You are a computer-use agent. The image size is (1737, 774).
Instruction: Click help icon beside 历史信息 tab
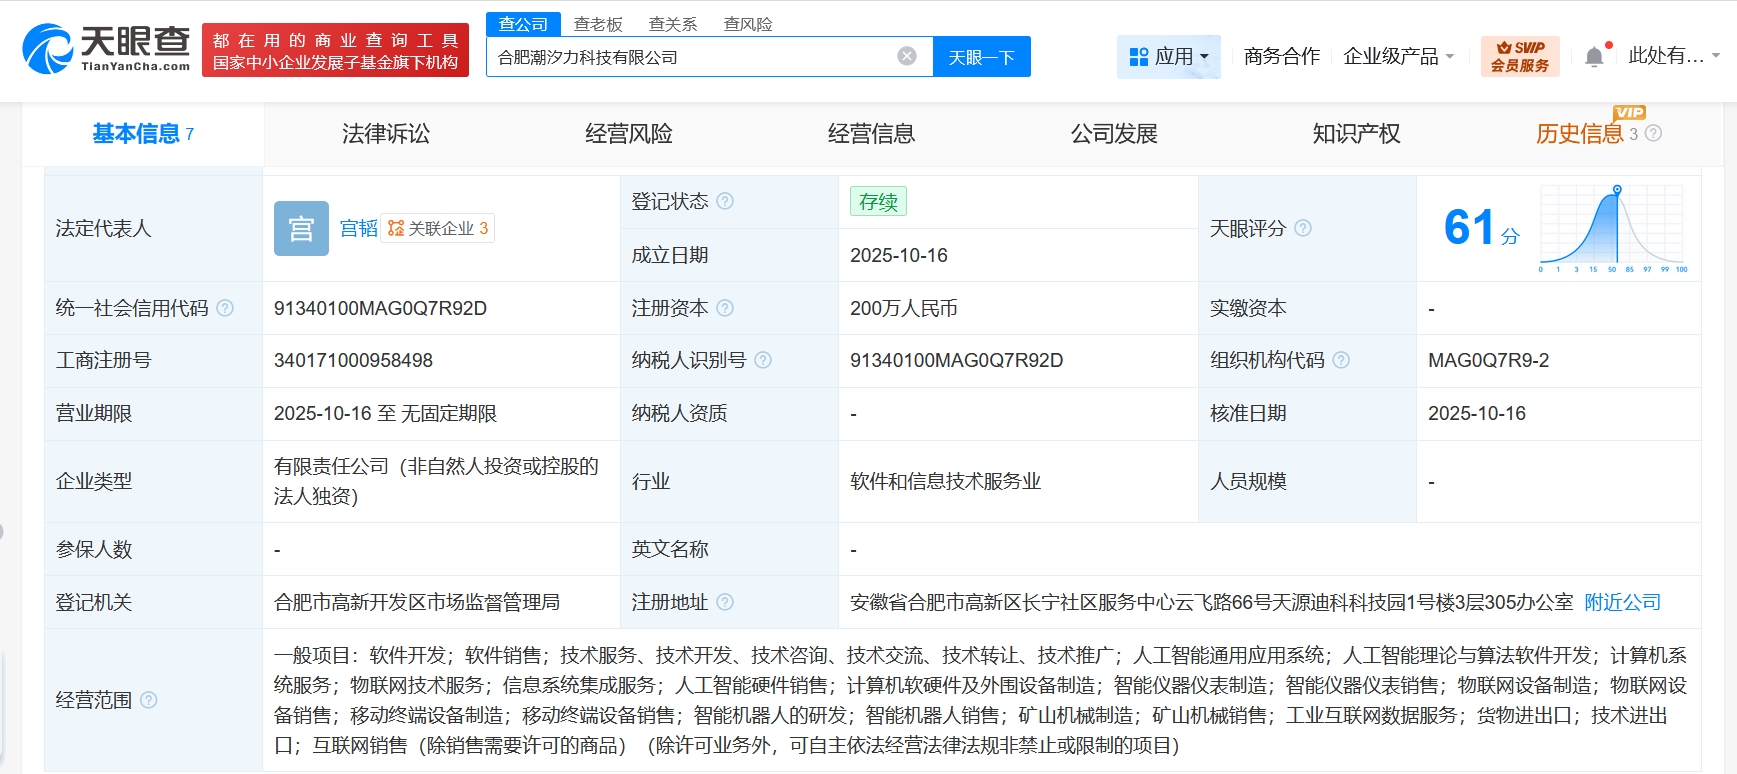coord(1653,133)
